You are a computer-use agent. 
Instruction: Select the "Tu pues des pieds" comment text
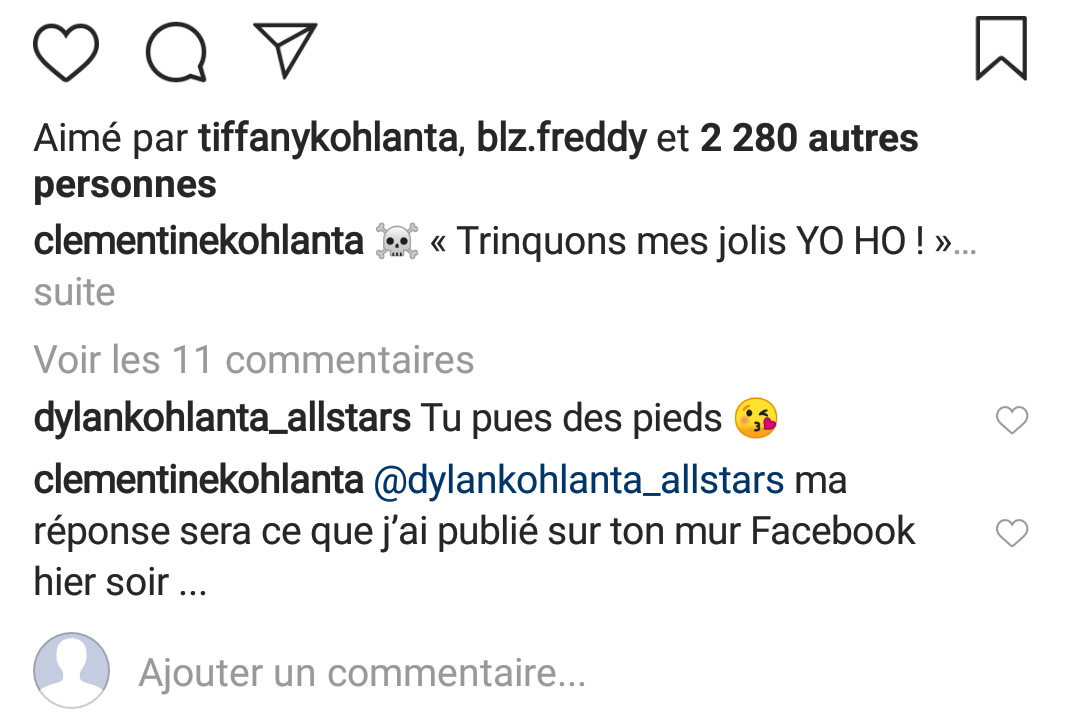(x=571, y=418)
